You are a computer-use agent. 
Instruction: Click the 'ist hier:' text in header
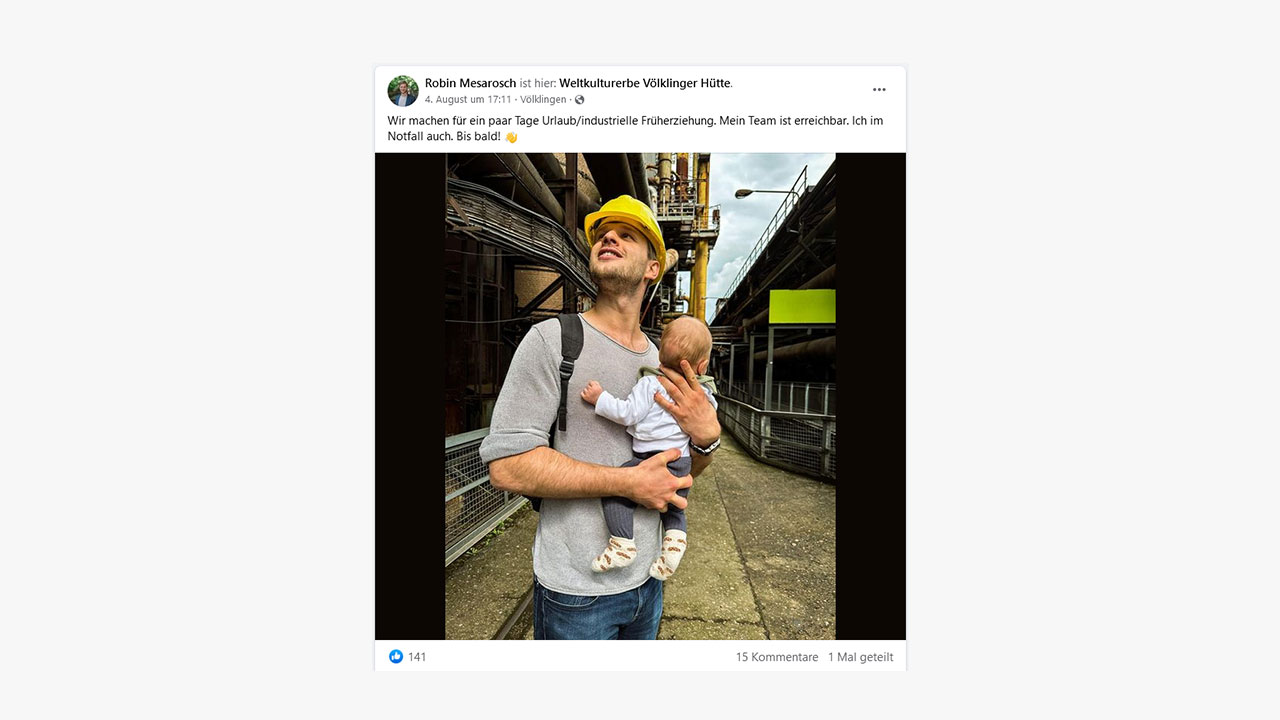tap(537, 83)
